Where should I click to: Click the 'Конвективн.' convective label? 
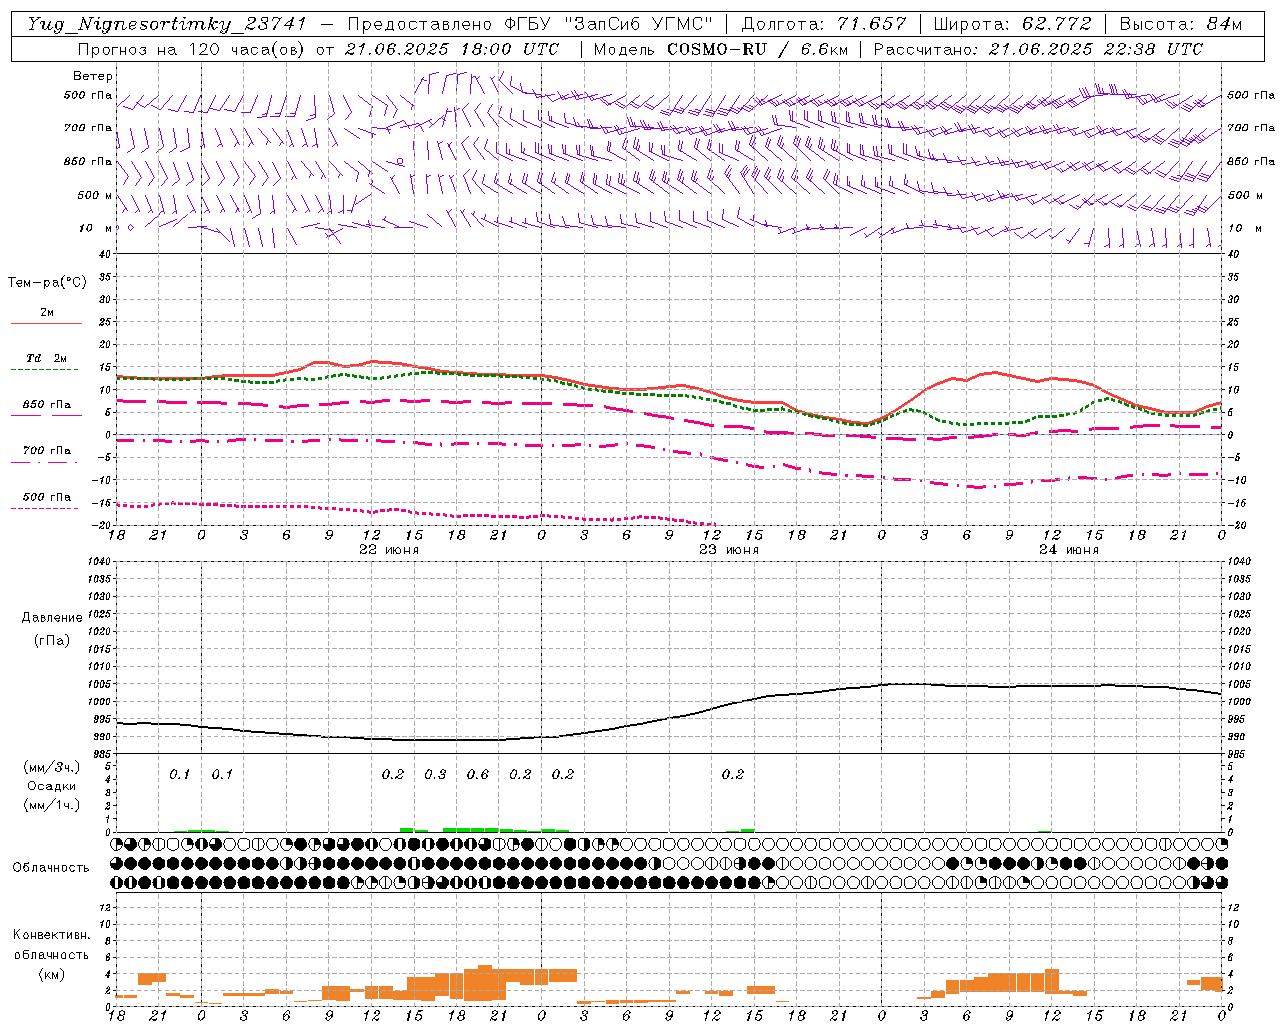pos(52,935)
